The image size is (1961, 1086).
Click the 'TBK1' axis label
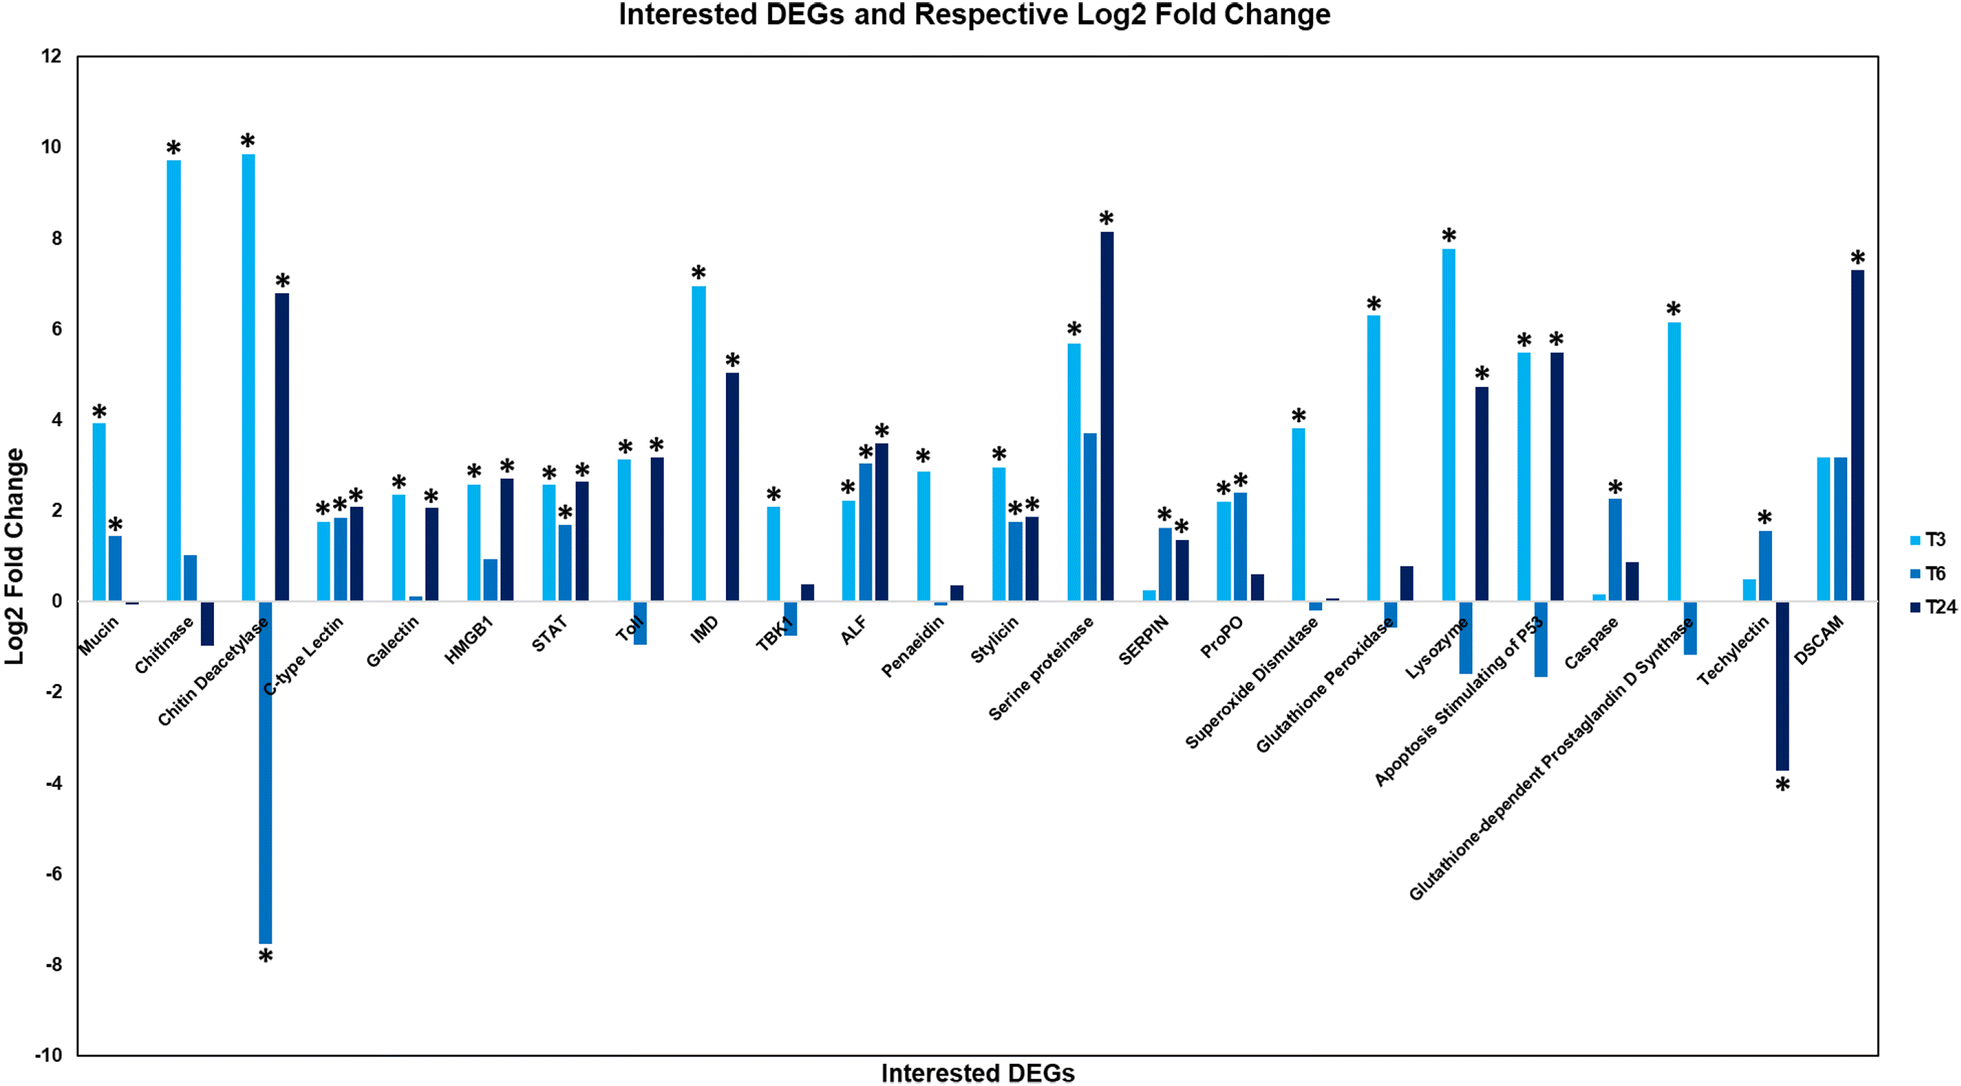coord(774,635)
